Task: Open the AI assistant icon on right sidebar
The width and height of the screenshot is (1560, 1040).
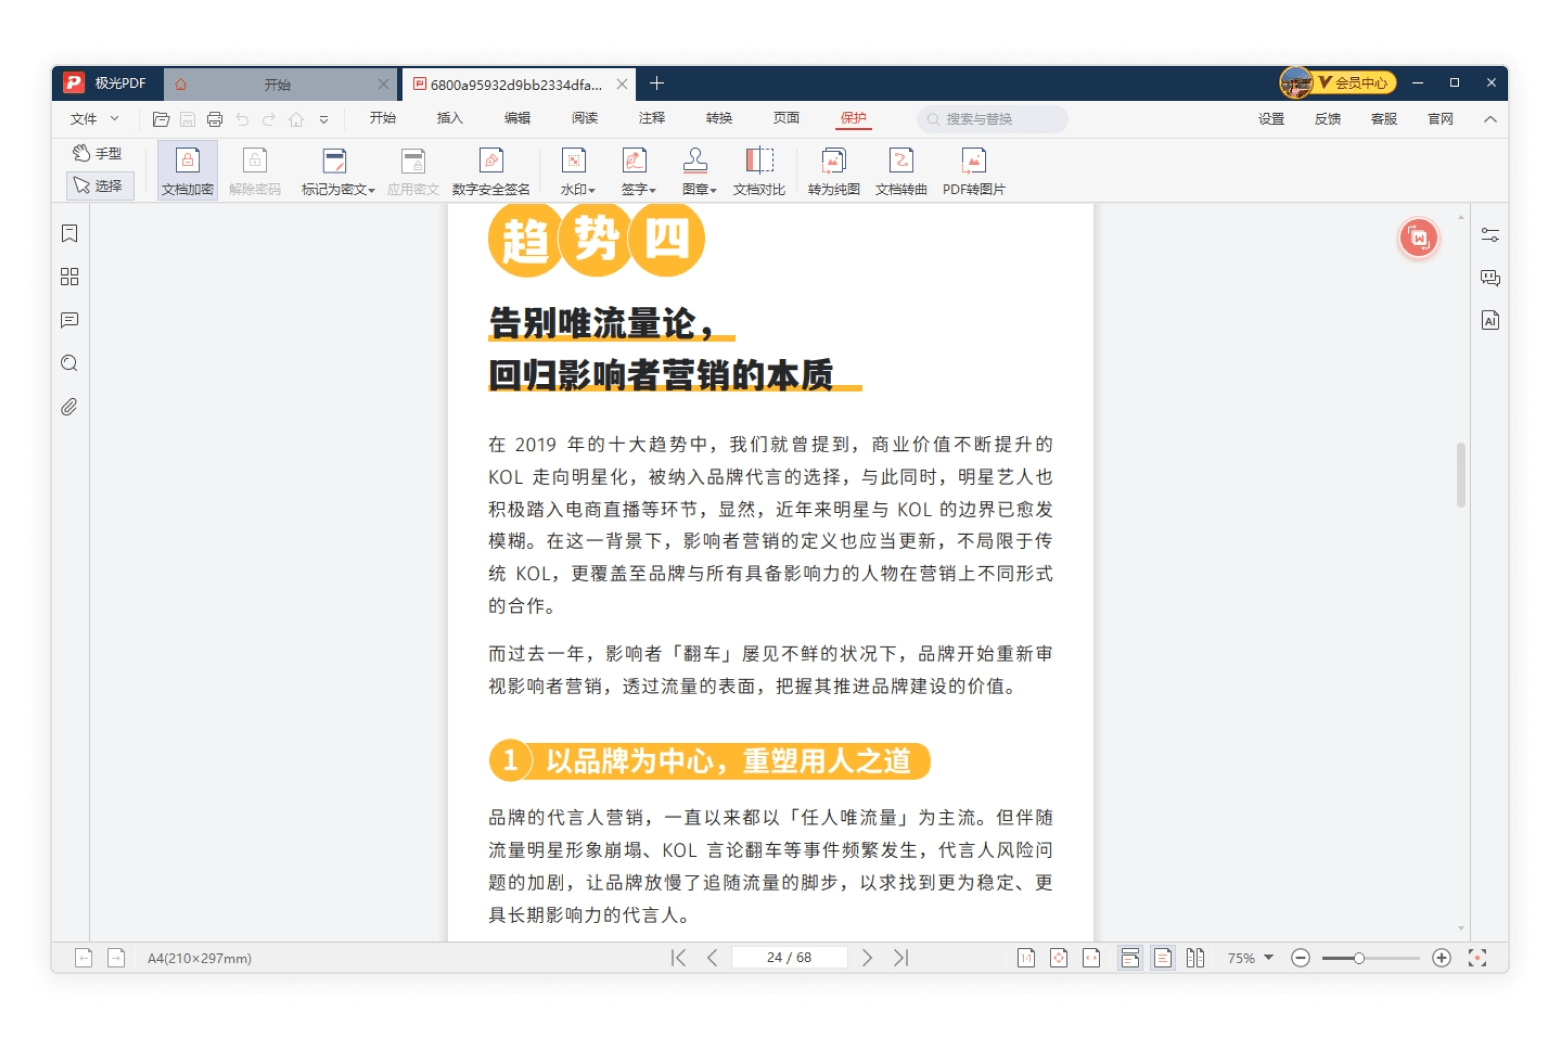Action: click(x=1490, y=320)
